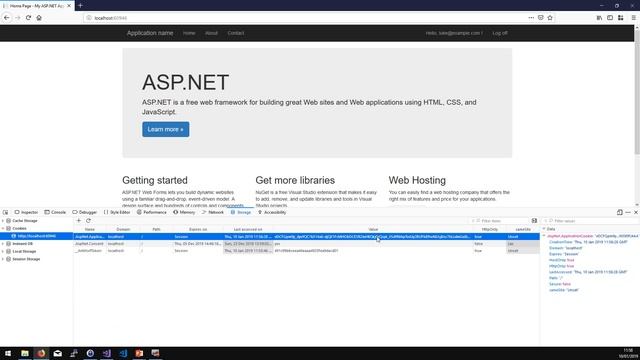The width and height of the screenshot is (640, 360).
Task: Open the page actions three-dot menu
Action: 531,18
